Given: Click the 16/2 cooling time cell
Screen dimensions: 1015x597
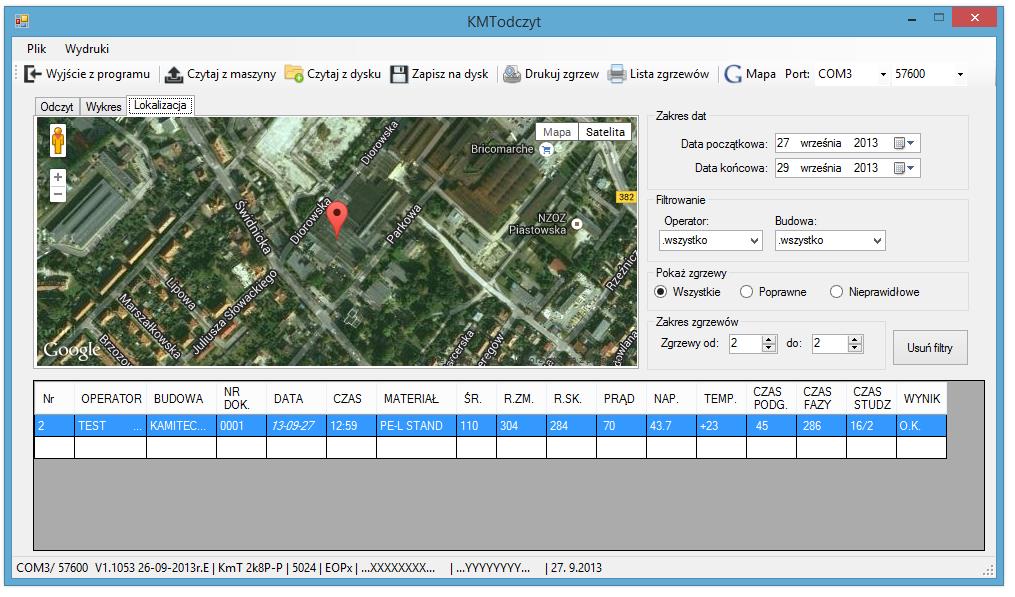Looking at the screenshot, I should pyautogui.click(x=871, y=426).
